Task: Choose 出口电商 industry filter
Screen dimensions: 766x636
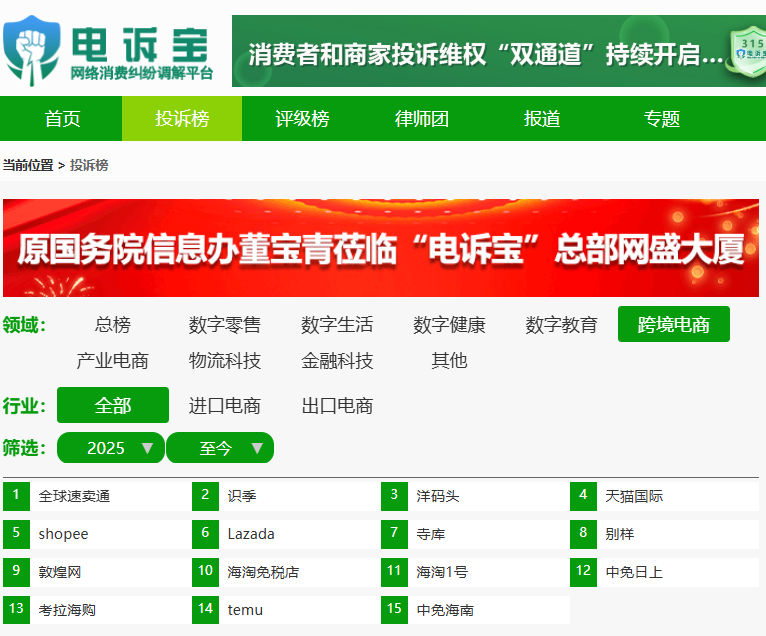Action: (x=337, y=405)
